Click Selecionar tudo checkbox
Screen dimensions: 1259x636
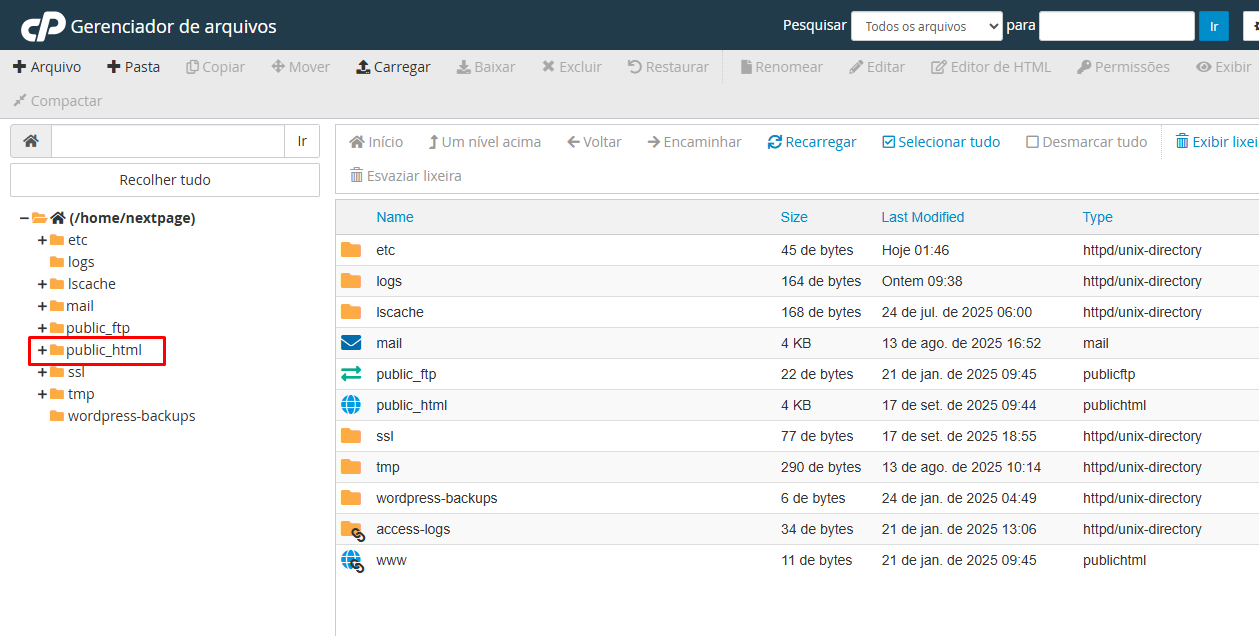point(940,142)
